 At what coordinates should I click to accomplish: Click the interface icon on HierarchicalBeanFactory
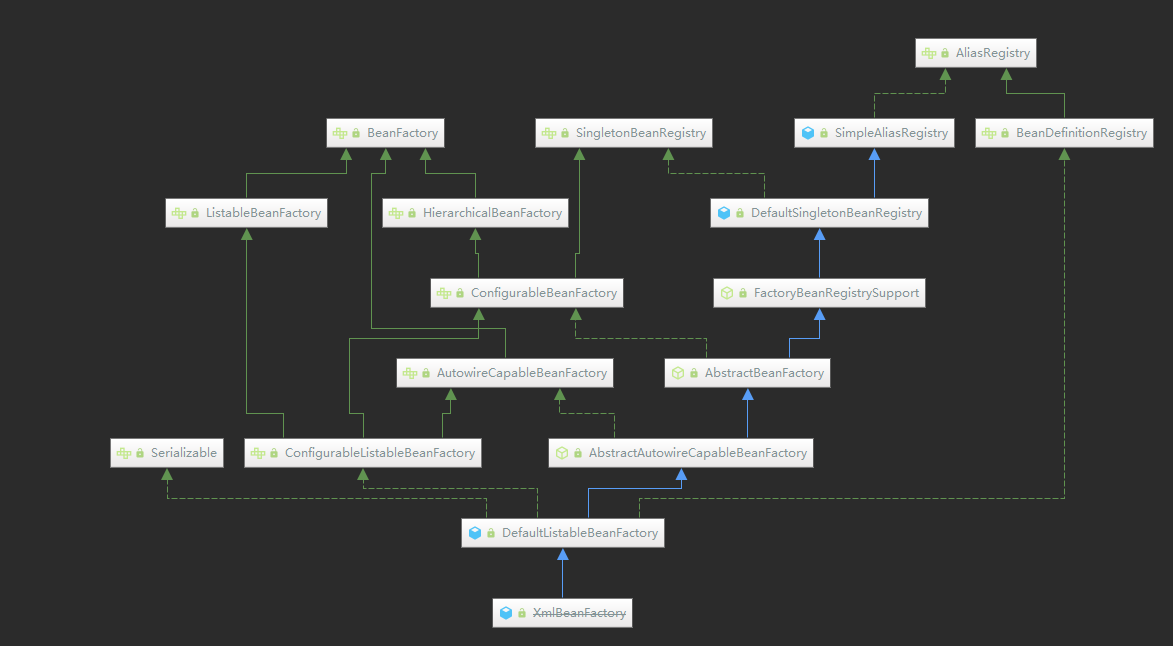(396, 213)
